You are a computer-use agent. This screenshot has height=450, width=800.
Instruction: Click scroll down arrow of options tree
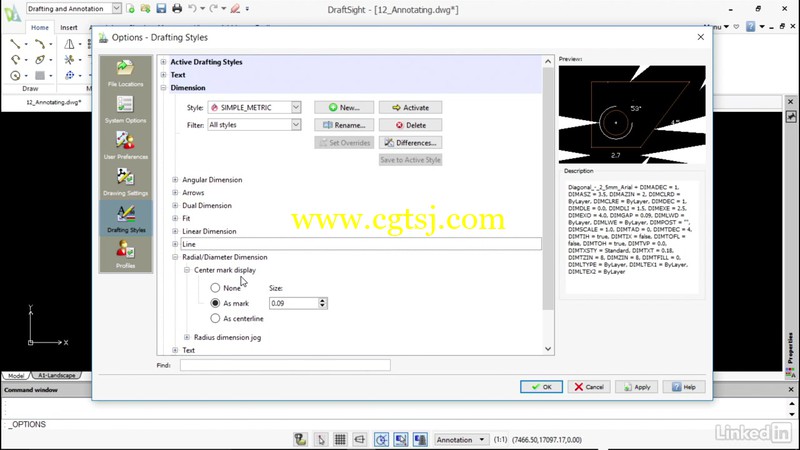pos(548,349)
